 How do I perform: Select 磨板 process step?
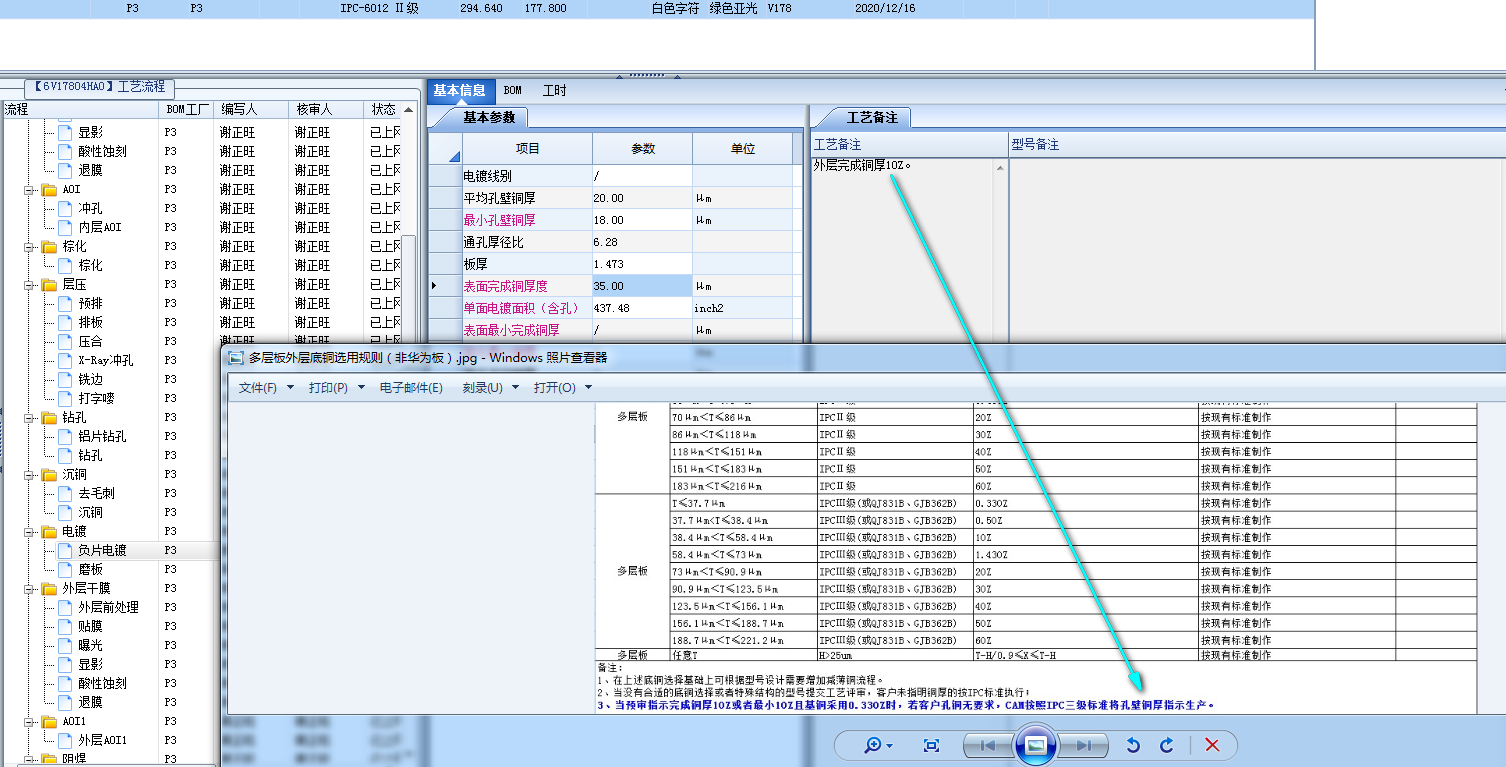(91, 569)
